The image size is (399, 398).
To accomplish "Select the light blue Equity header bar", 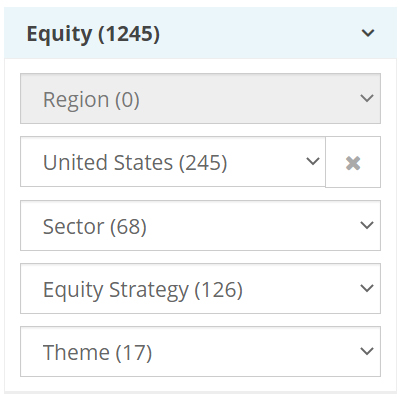I will coord(200,33).
